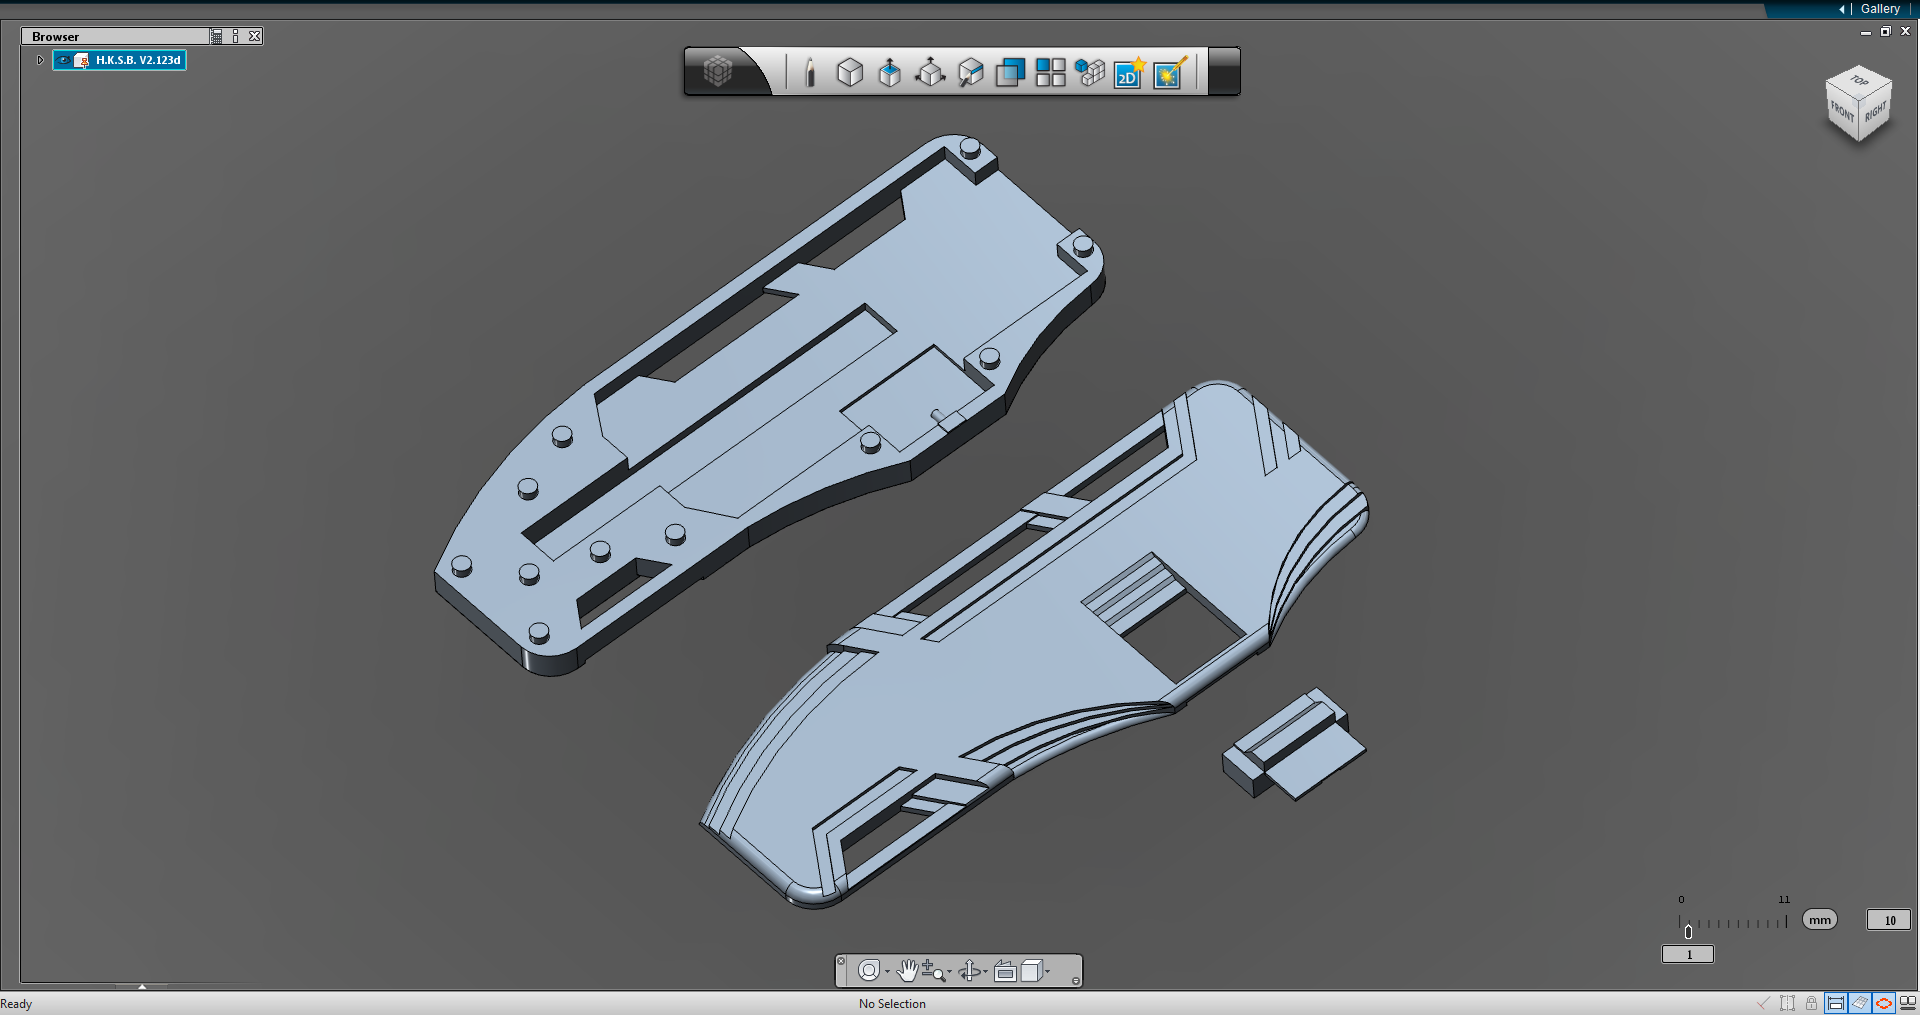This screenshot has width=1920, height=1015.
Task: Expand the navigation wheel dropdown arrow
Action: click(x=887, y=972)
